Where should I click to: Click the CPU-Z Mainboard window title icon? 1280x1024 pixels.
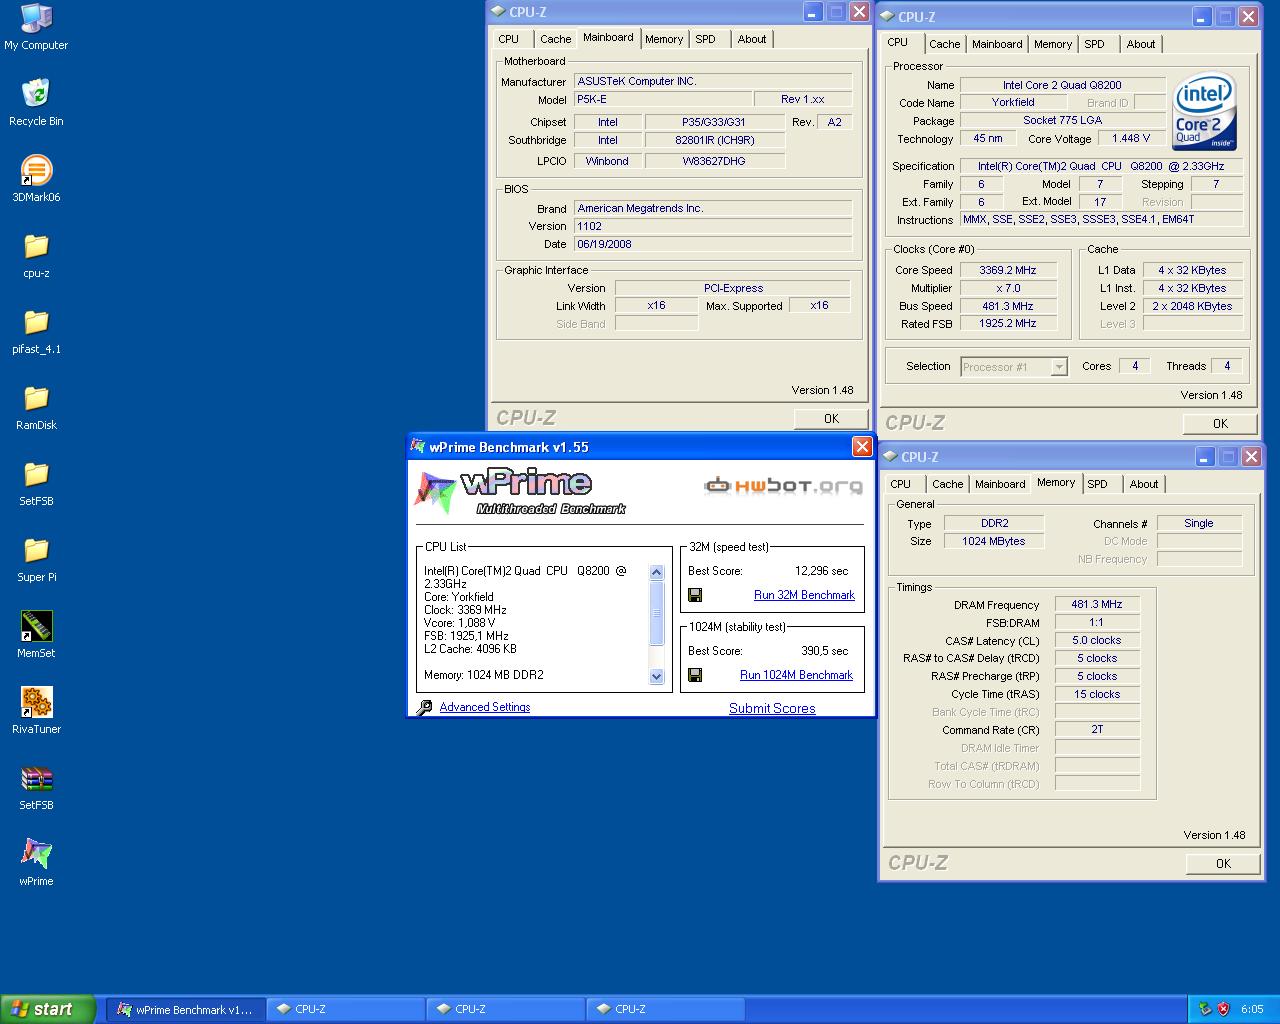tap(498, 12)
